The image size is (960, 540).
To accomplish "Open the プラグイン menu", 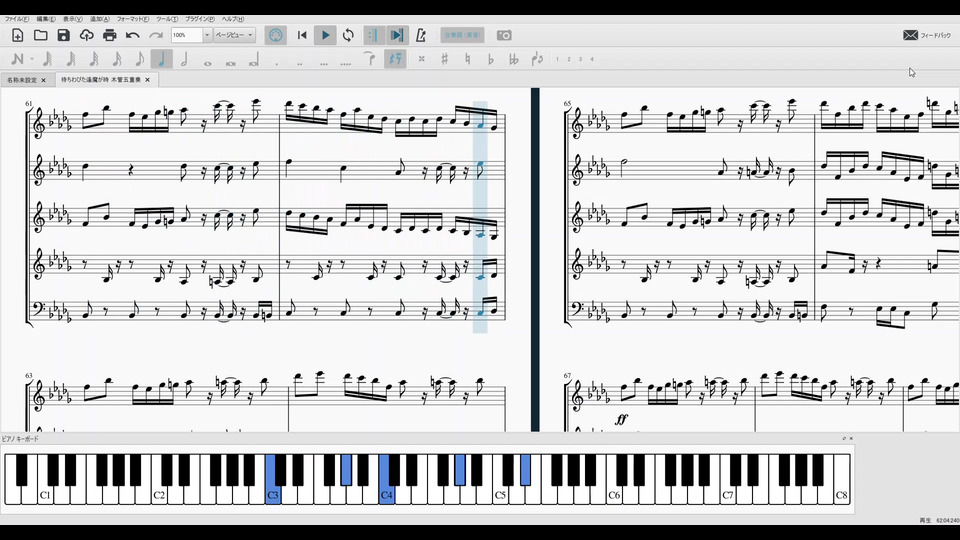I will [200, 19].
